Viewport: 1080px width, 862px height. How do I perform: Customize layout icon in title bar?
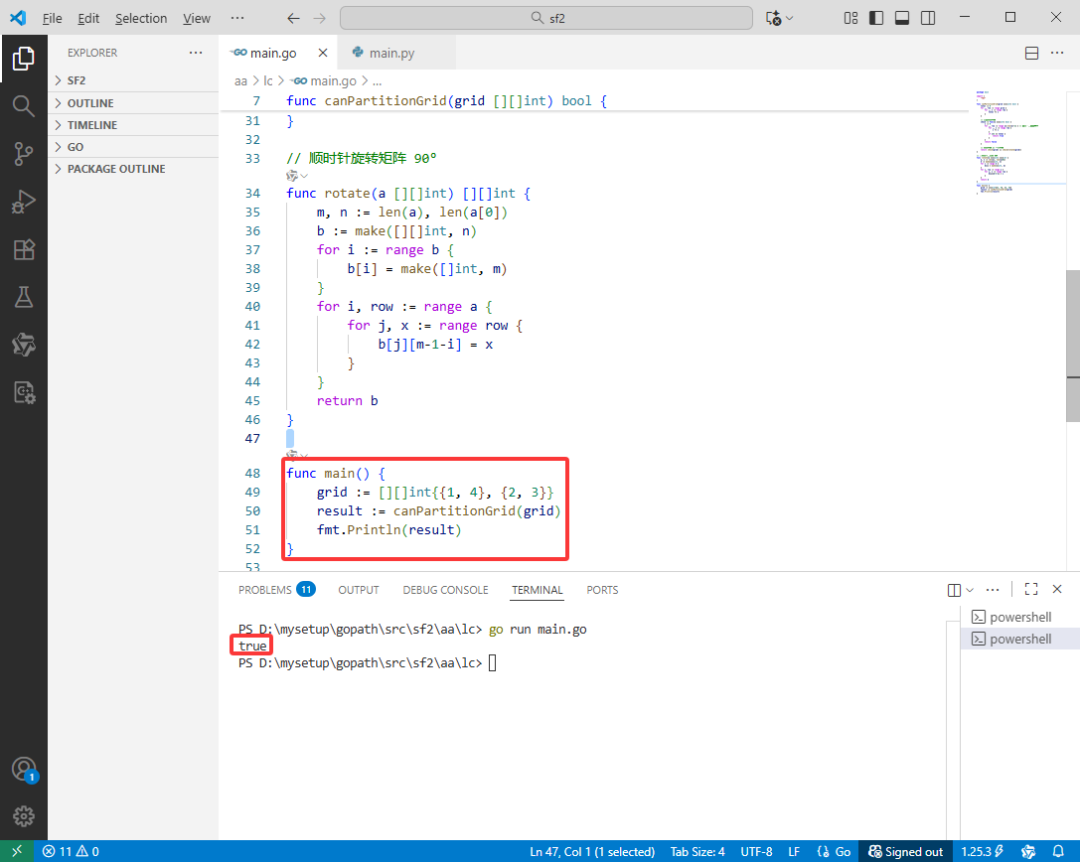point(851,18)
